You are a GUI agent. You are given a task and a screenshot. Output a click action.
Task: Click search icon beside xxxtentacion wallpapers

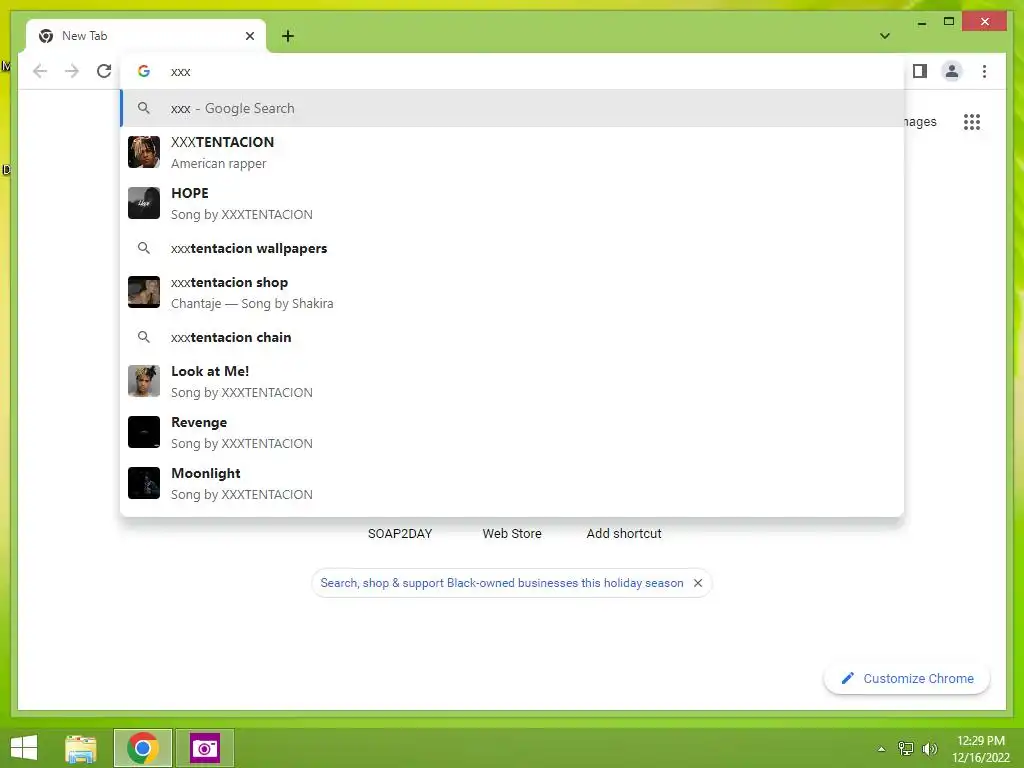point(144,248)
